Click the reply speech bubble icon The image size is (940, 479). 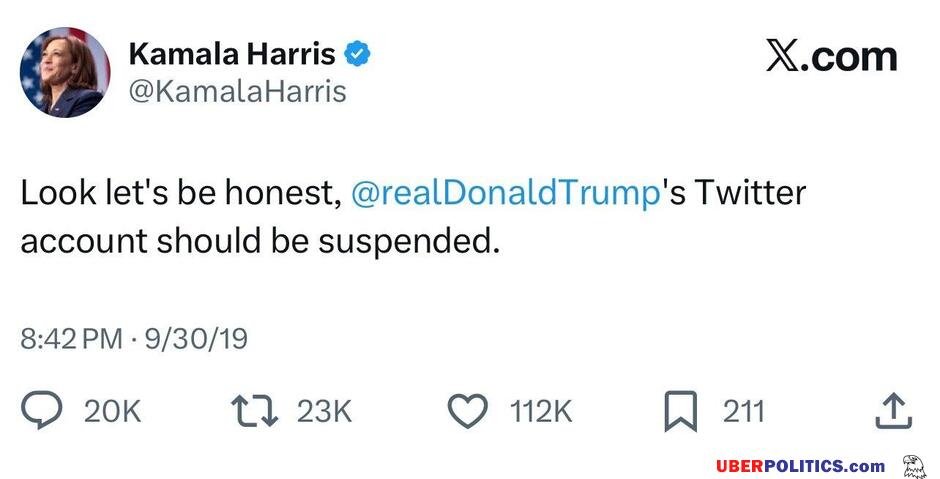[42, 411]
